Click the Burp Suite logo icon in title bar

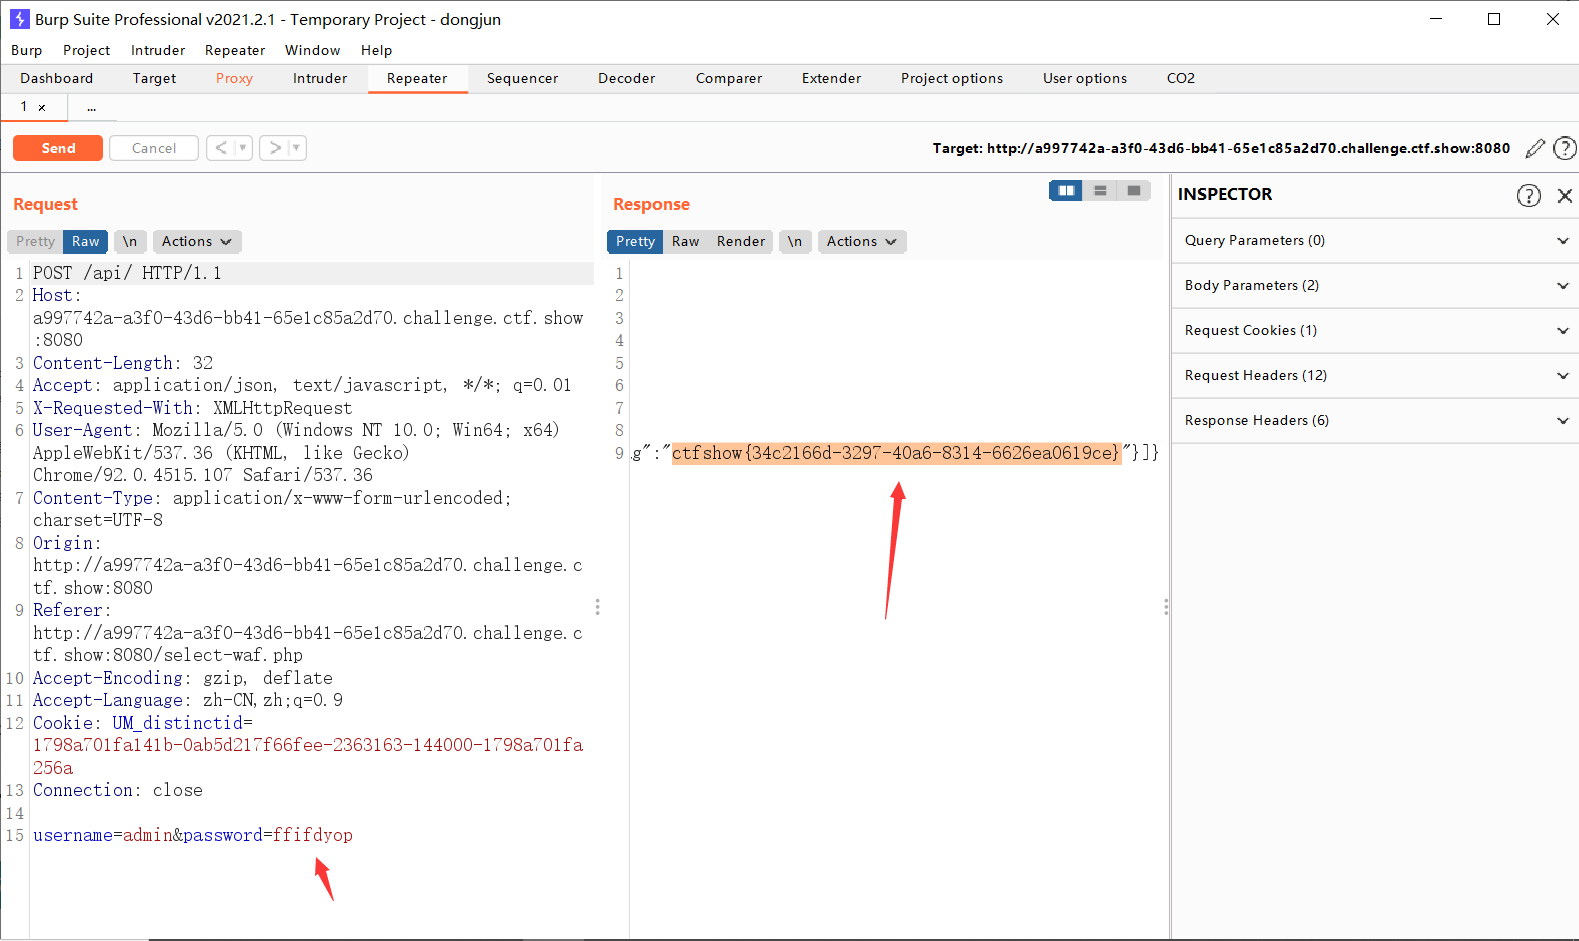click(x=19, y=19)
